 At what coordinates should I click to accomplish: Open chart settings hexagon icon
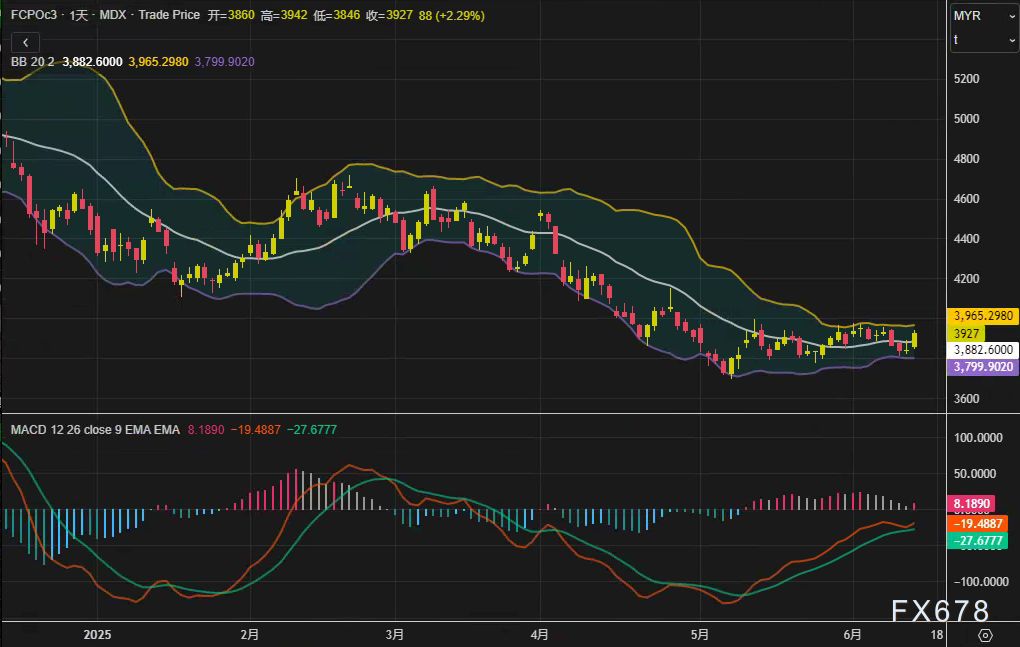tap(984, 635)
